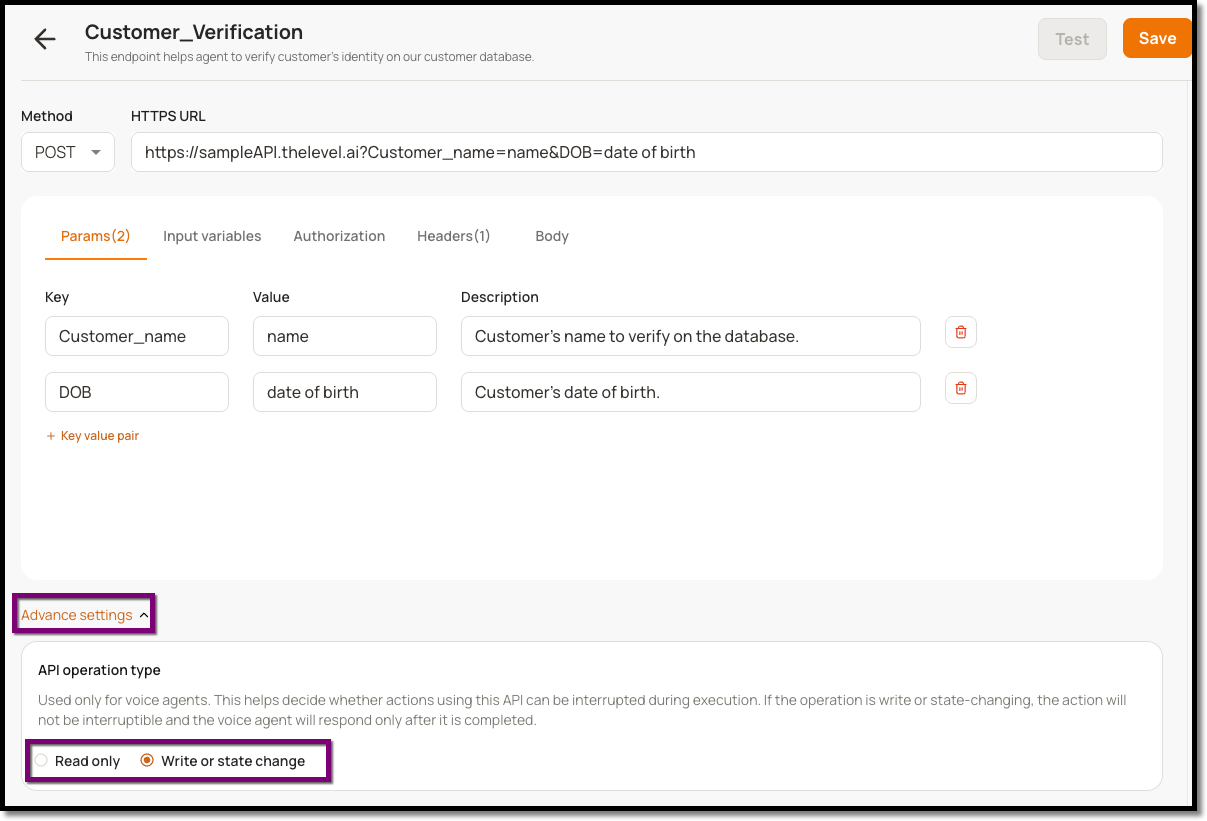Switch to the Headers(1) tab
The image size is (1207, 821).
click(454, 237)
